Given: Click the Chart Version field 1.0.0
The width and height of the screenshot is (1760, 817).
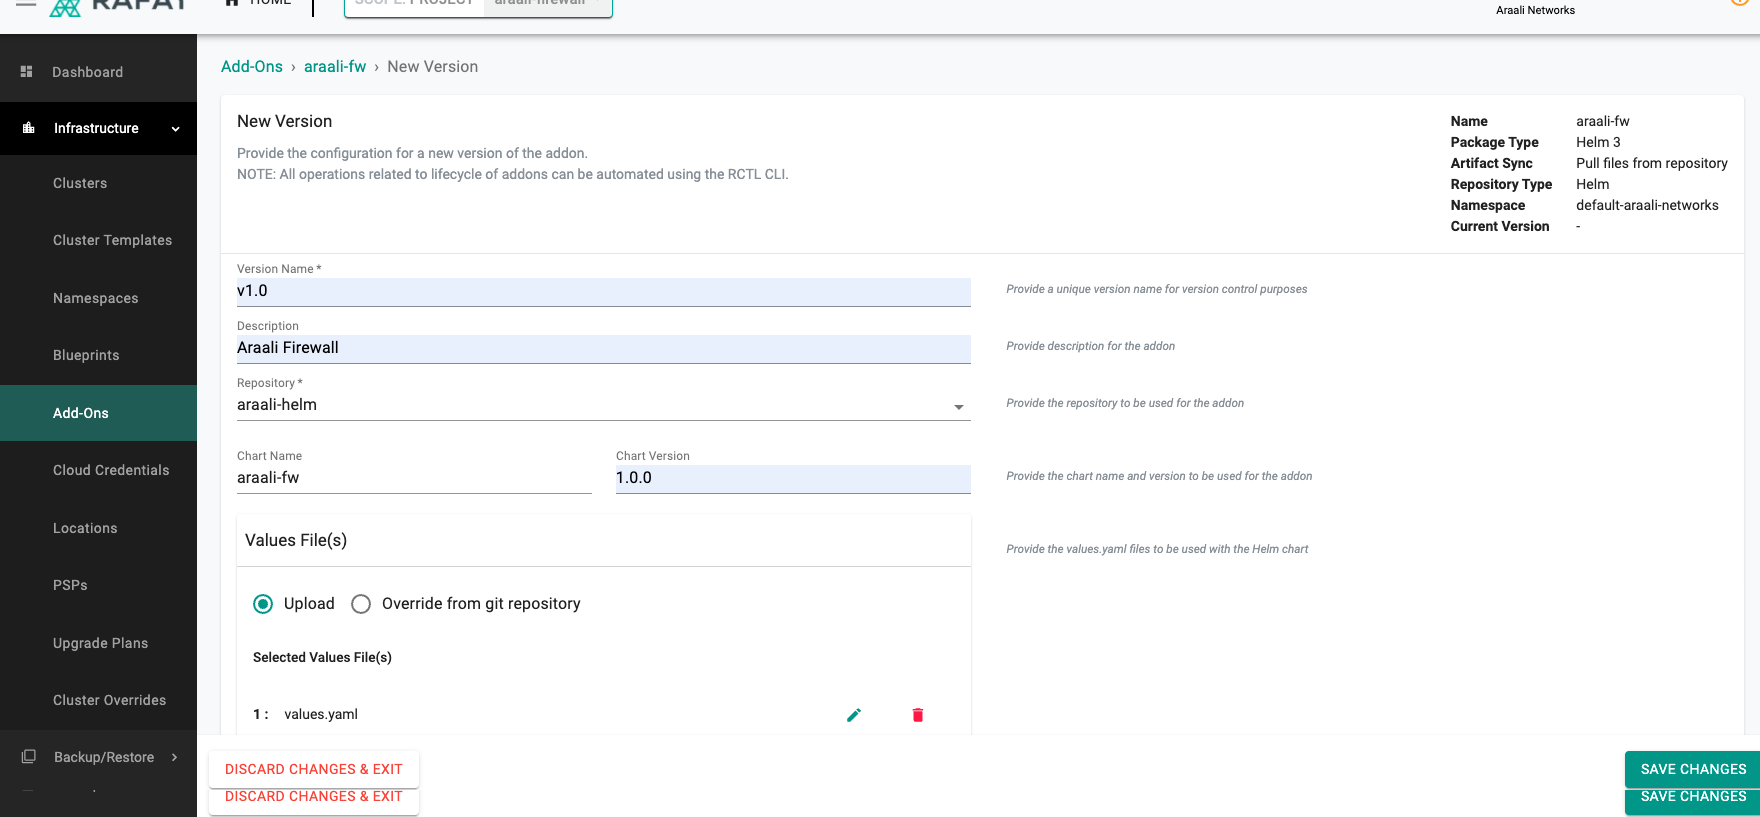Looking at the screenshot, I should [x=793, y=478].
